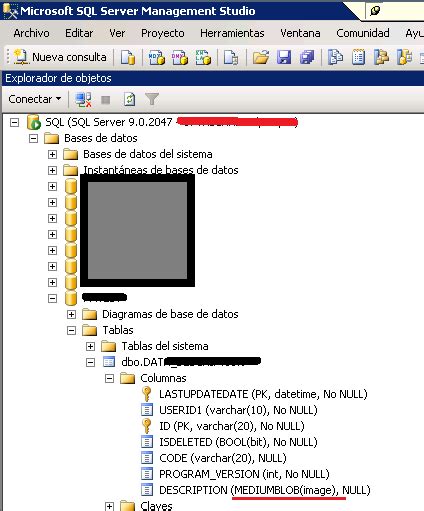This screenshot has height=511, width=424.
Task: Open the Proyecto menu
Action: pos(163,33)
